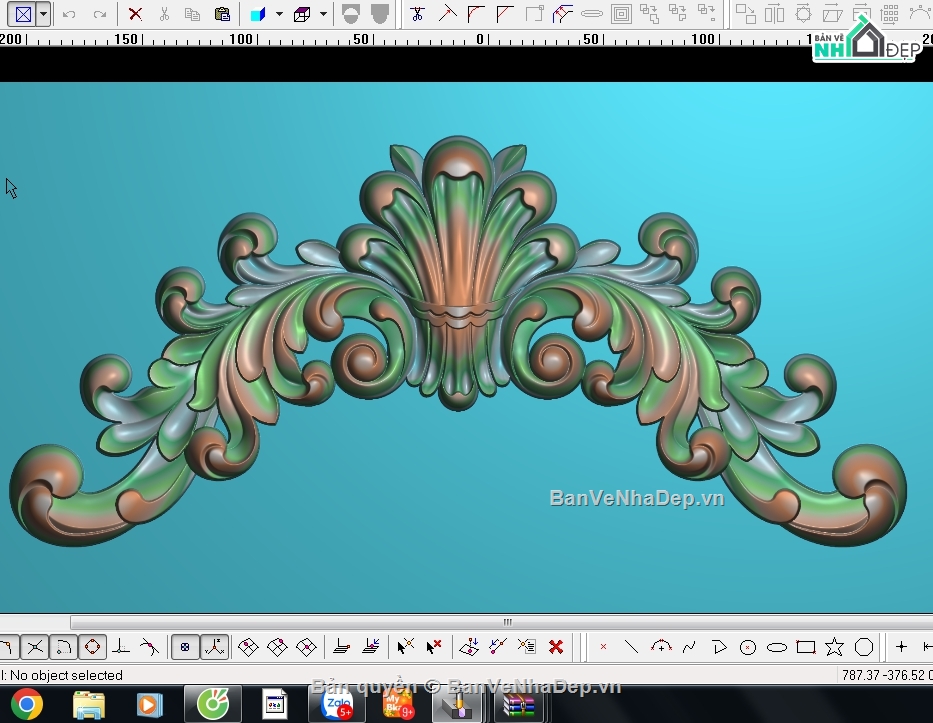933x723 pixels.
Task: Click the circle with center point tool
Action: tap(748, 647)
